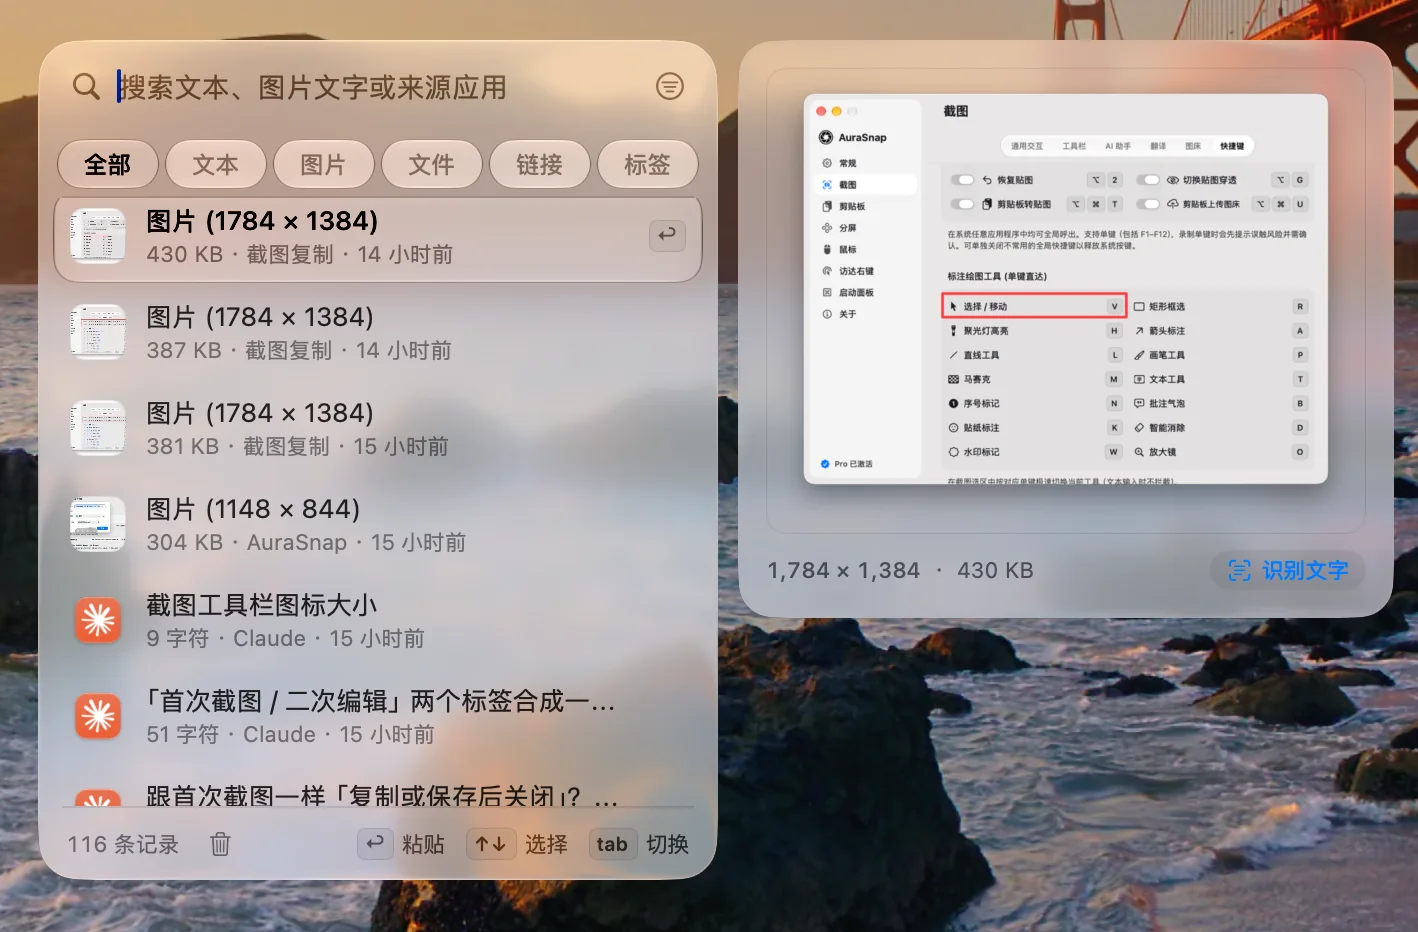Select the 387 KB image thumbnail
Screen dimensions: 1418x932
tap(98, 332)
